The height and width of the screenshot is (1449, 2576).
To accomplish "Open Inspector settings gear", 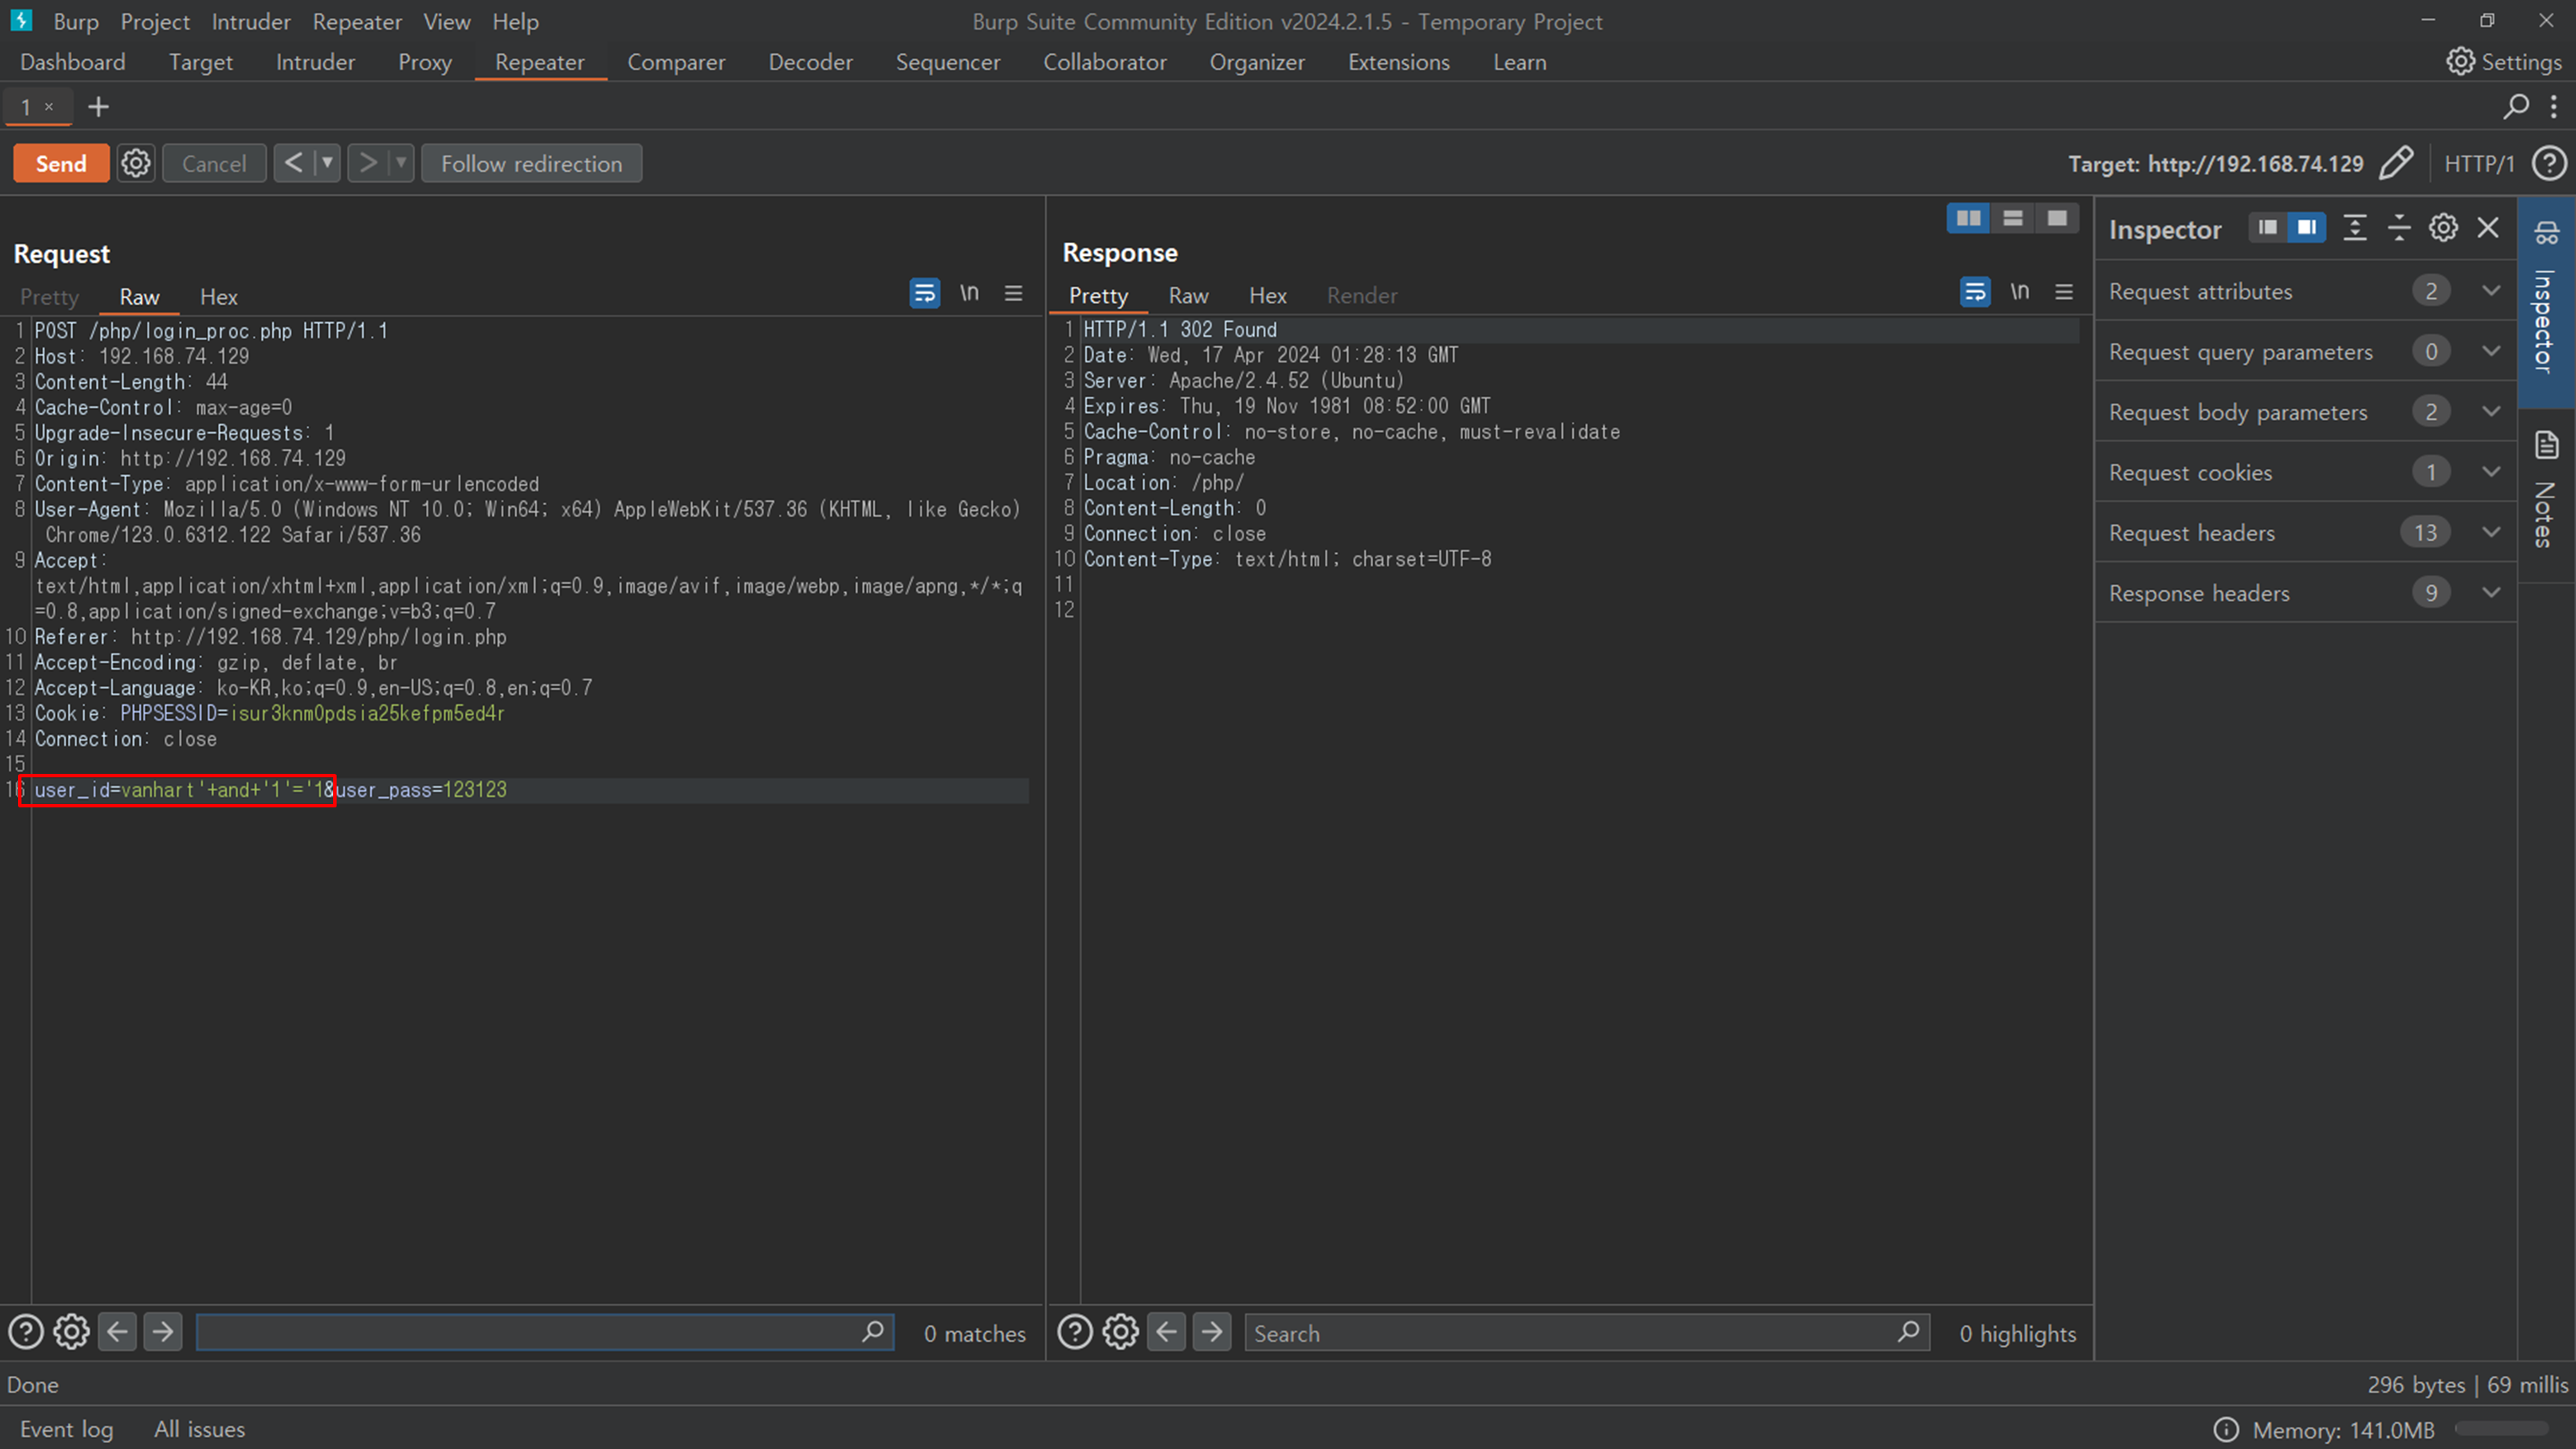I will tap(2443, 228).
